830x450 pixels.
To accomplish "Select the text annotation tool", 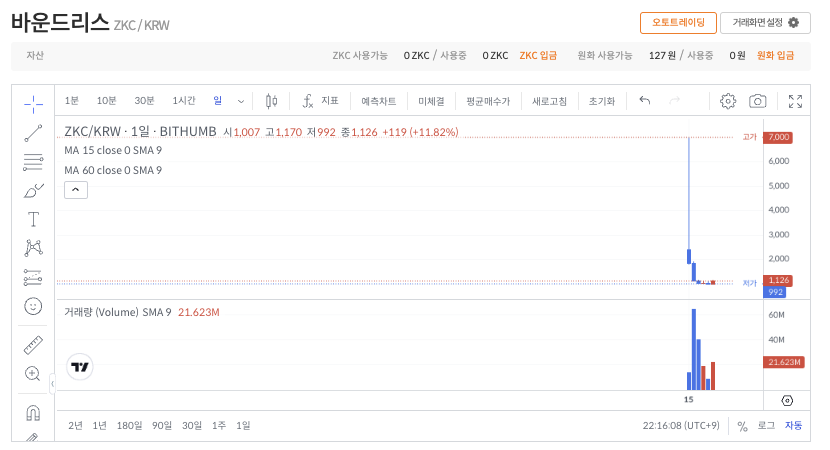I will click(x=33, y=219).
